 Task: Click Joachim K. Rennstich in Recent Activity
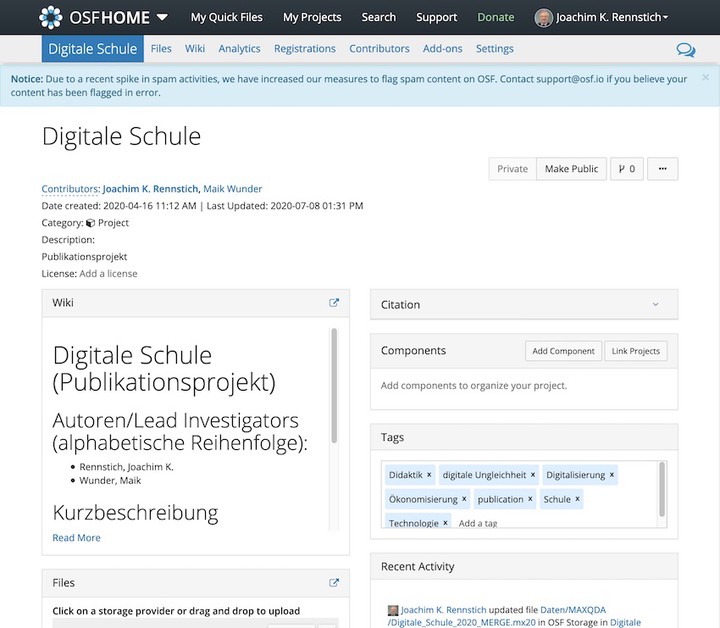(443, 610)
